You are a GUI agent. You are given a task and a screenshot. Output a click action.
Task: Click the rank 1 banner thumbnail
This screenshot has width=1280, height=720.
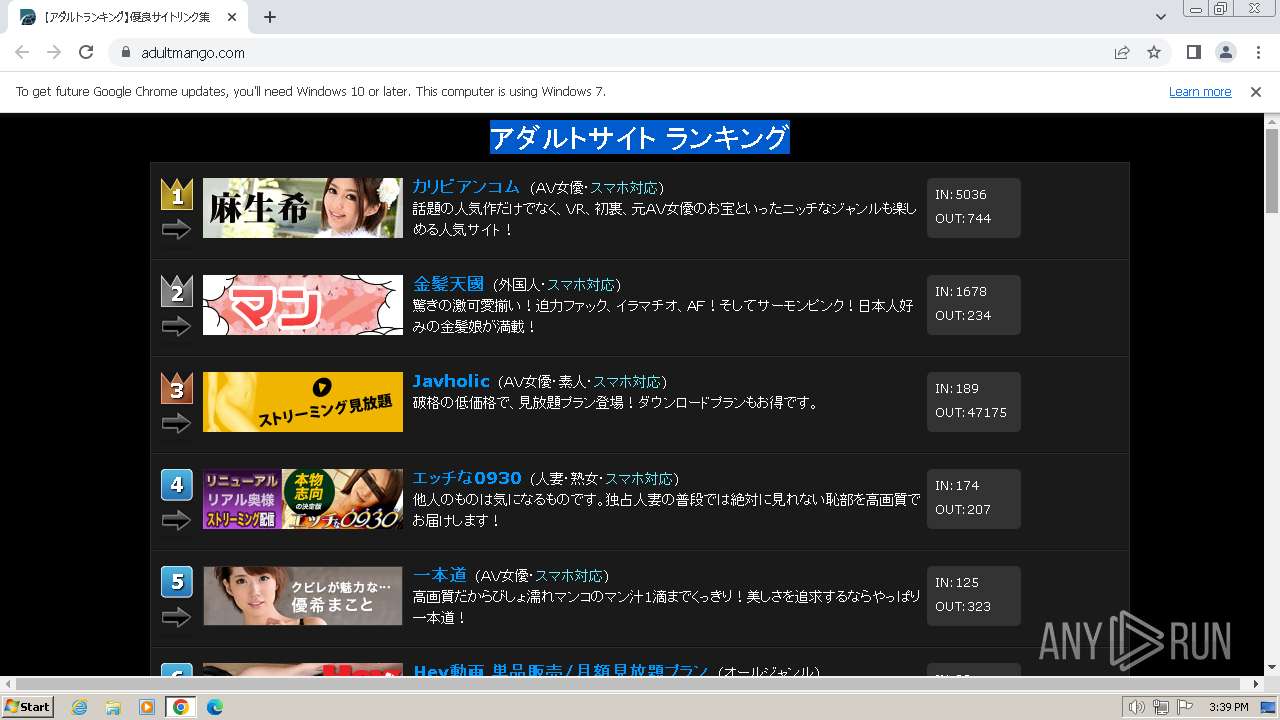303,208
